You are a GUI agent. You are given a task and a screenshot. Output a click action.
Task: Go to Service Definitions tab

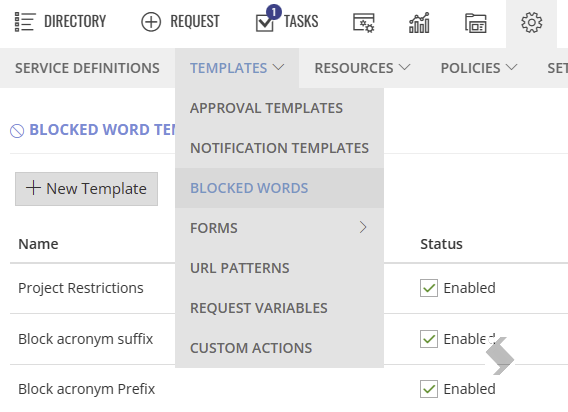pos(87,68)
